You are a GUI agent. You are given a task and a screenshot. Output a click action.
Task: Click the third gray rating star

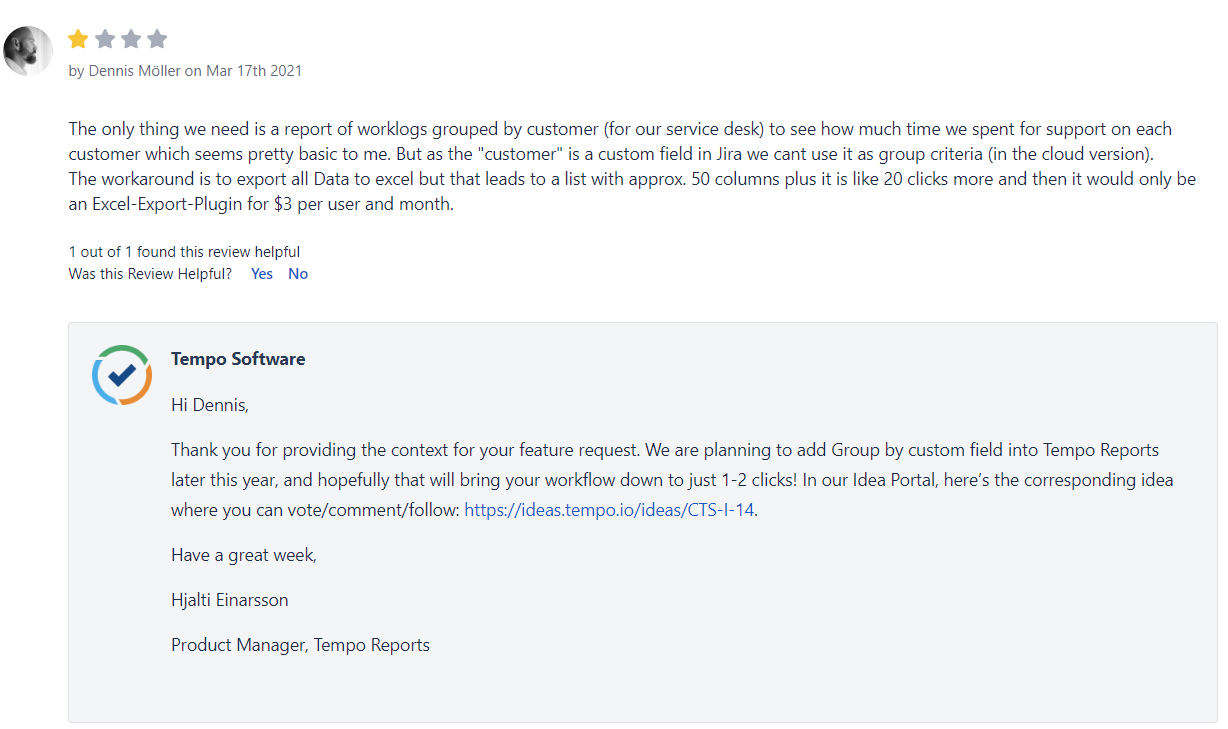coord(131,39)
